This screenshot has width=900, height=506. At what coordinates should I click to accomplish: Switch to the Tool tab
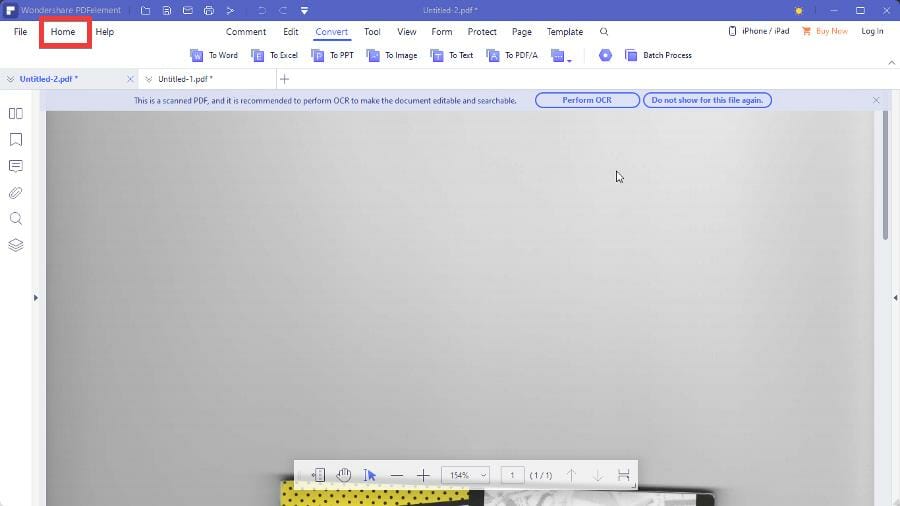coord(372,32)
